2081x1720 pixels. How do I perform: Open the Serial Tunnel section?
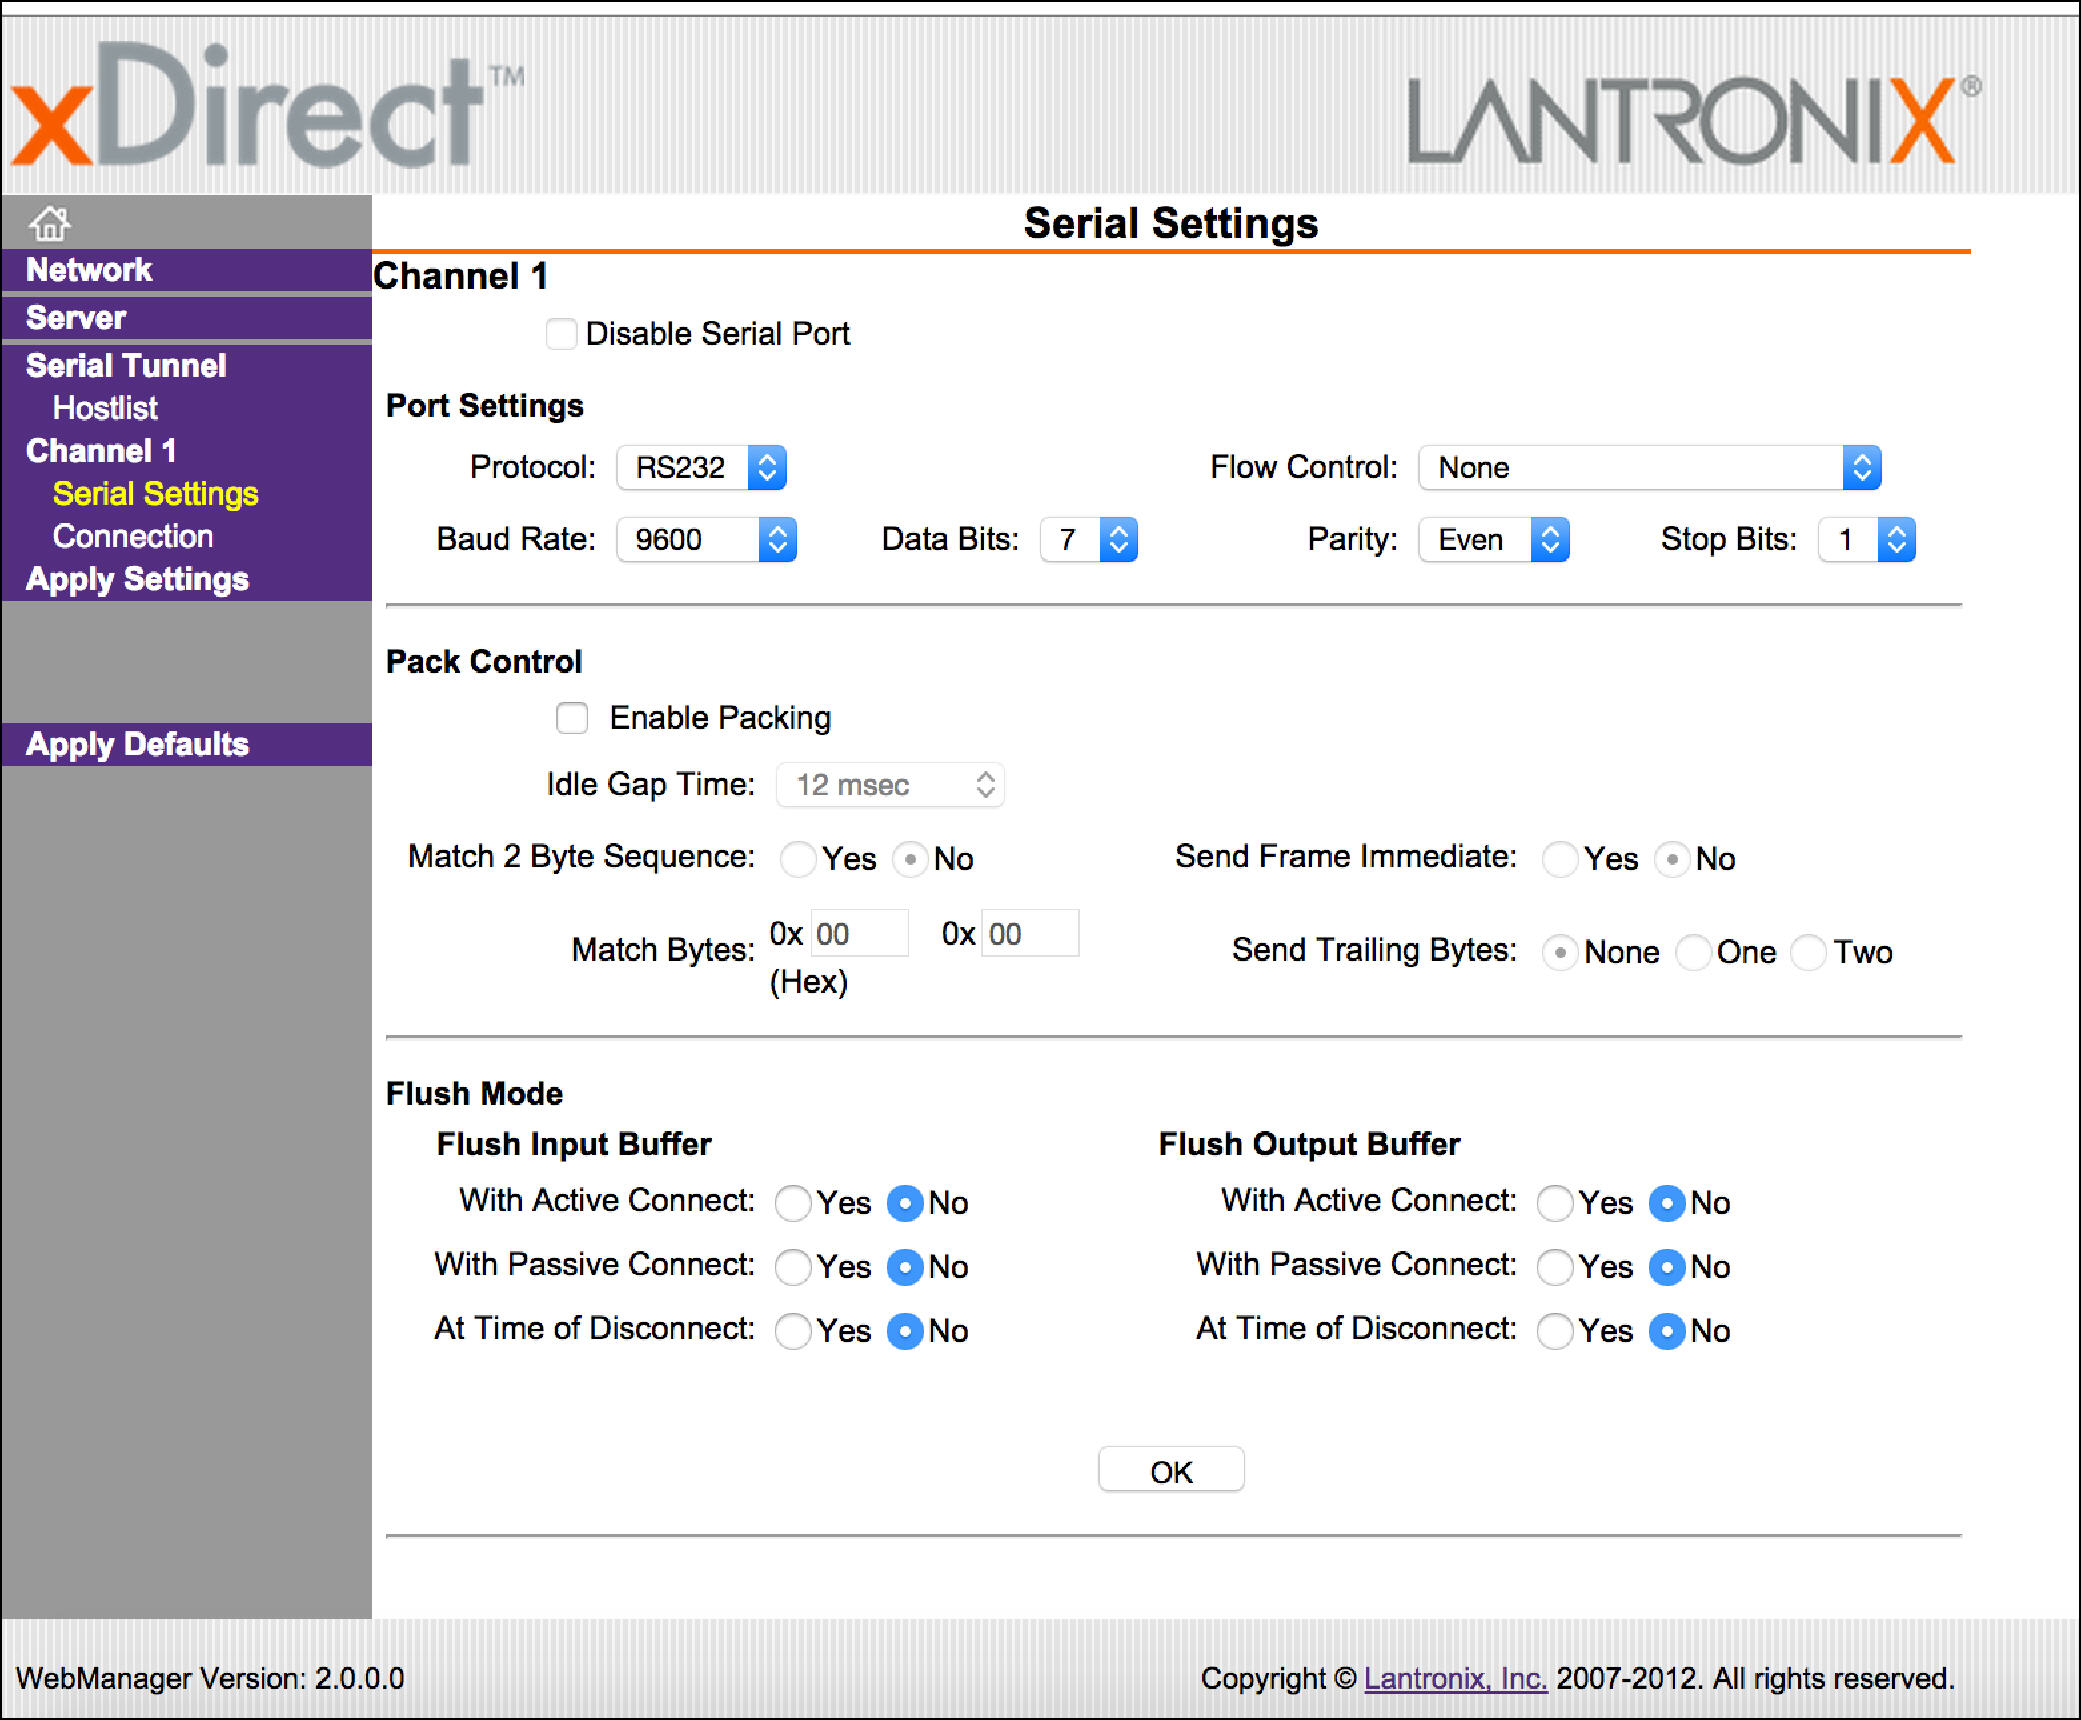coord(126,366)
